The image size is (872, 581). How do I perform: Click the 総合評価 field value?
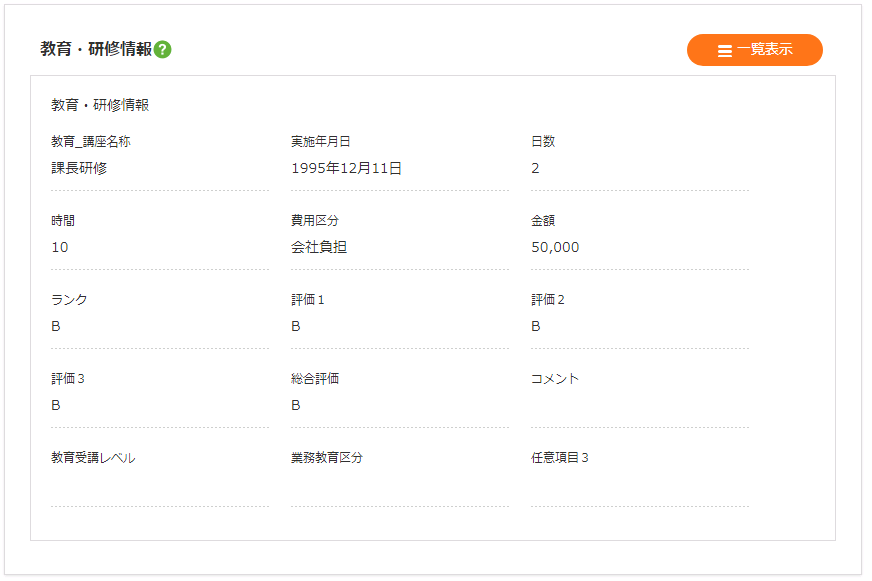point(296,405)
